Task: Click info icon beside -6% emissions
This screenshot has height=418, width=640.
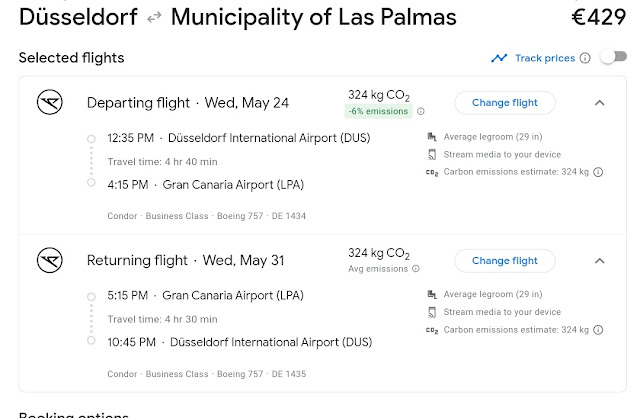Action: click(421, 111)
